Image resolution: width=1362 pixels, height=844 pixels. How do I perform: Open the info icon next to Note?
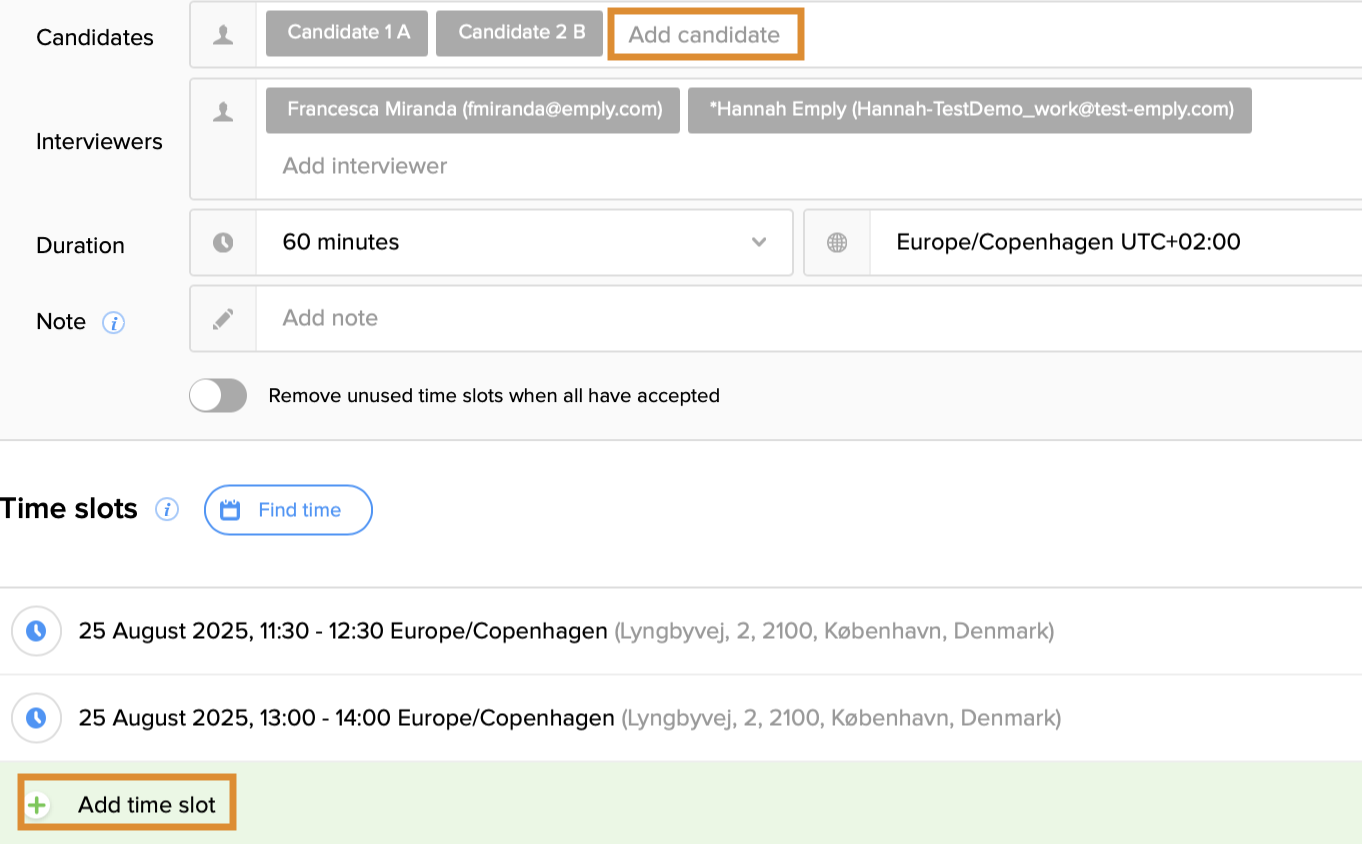click(x=114, y=323)
